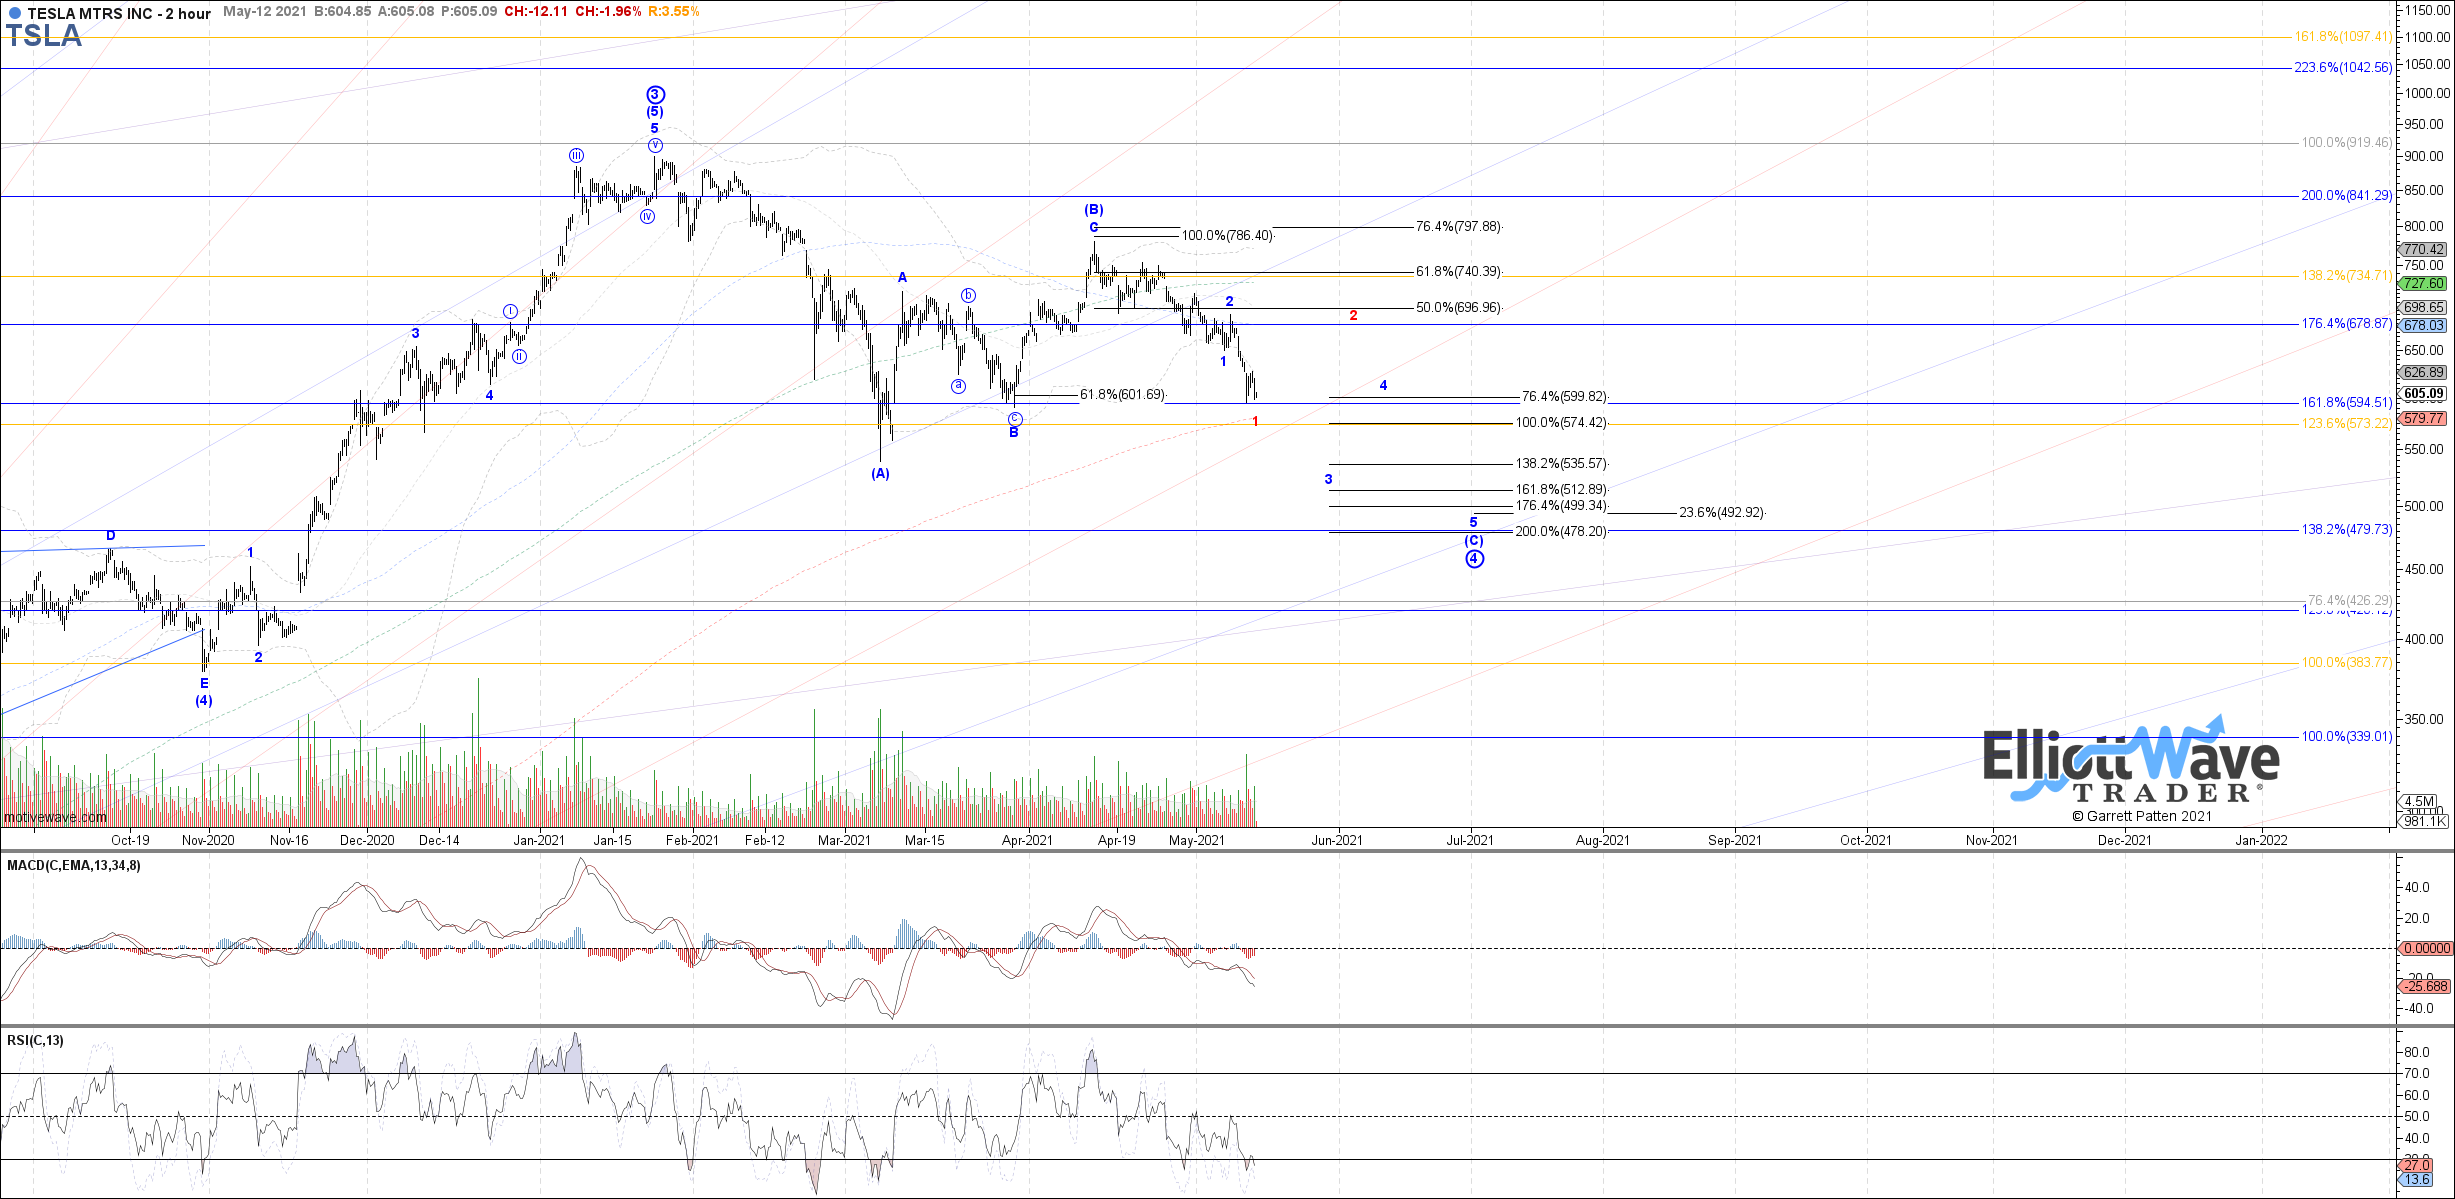The height and width of the screenshot is (1199, 2455).
Task: Click the '61.8%(601.69)' retracement label
Action: 1123,395
